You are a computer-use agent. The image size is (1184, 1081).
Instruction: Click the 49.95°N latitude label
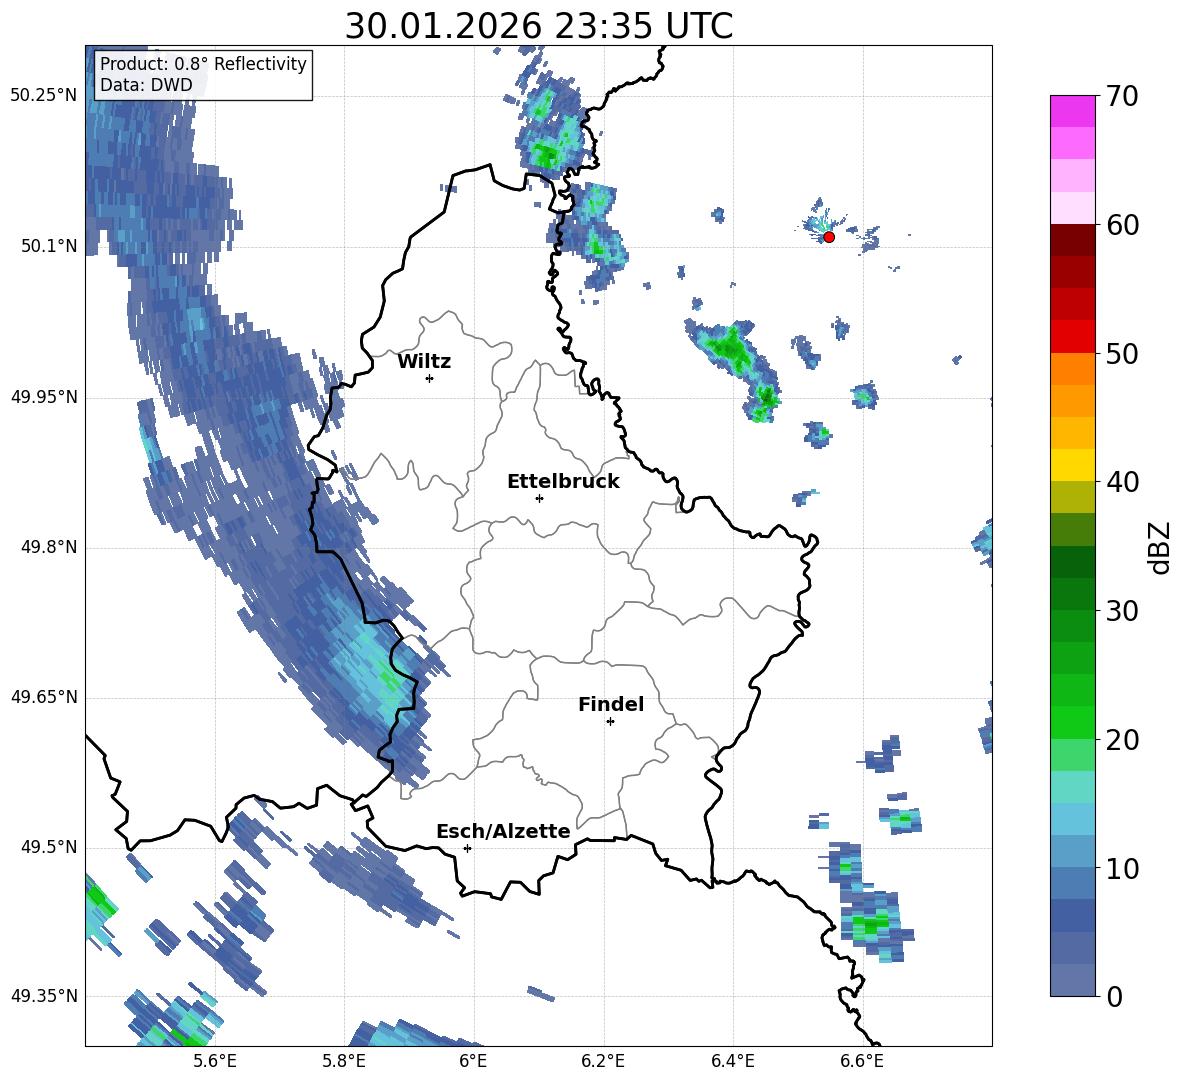point(44,397)
